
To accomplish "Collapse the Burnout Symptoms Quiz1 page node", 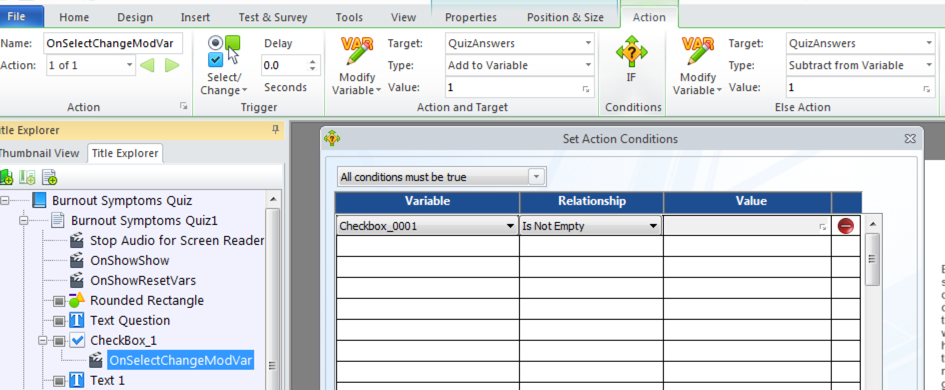I will (x=25, y=220).
